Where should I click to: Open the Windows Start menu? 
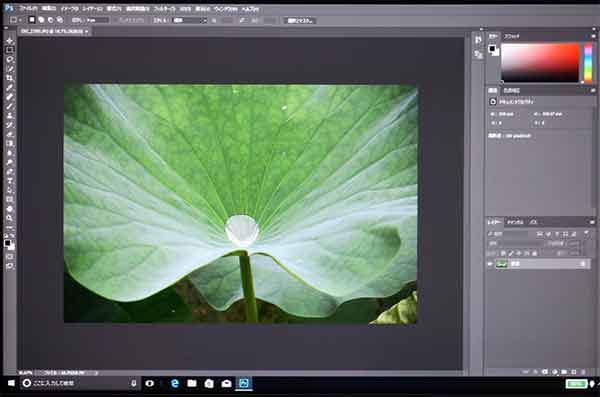click(11, 383)
